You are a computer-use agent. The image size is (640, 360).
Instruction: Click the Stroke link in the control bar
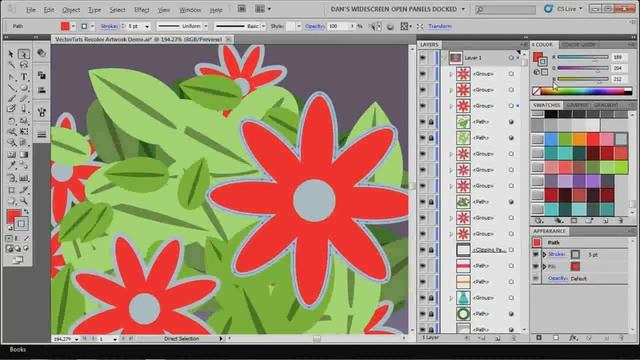pyautogui.click(x=109, y=27)
